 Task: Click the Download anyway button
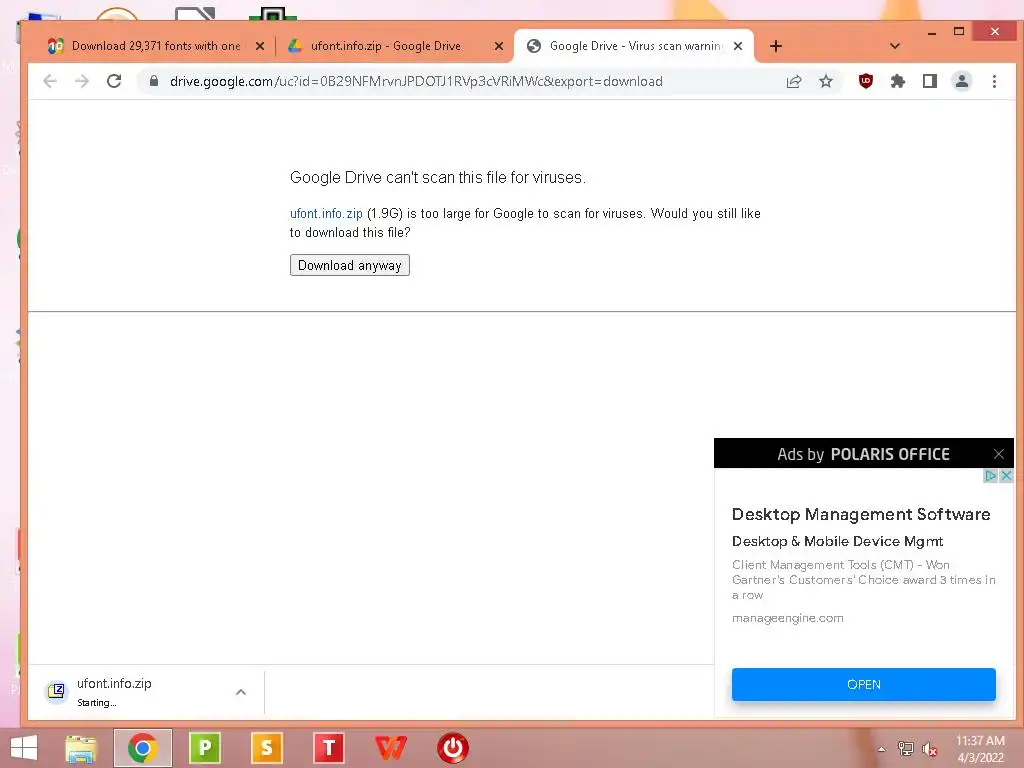(x=349, y=265)
